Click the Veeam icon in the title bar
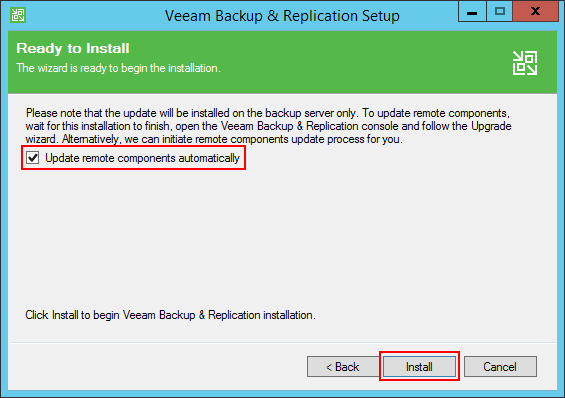Viewport: 565px width, 398px height. click(x=18, y=15)
